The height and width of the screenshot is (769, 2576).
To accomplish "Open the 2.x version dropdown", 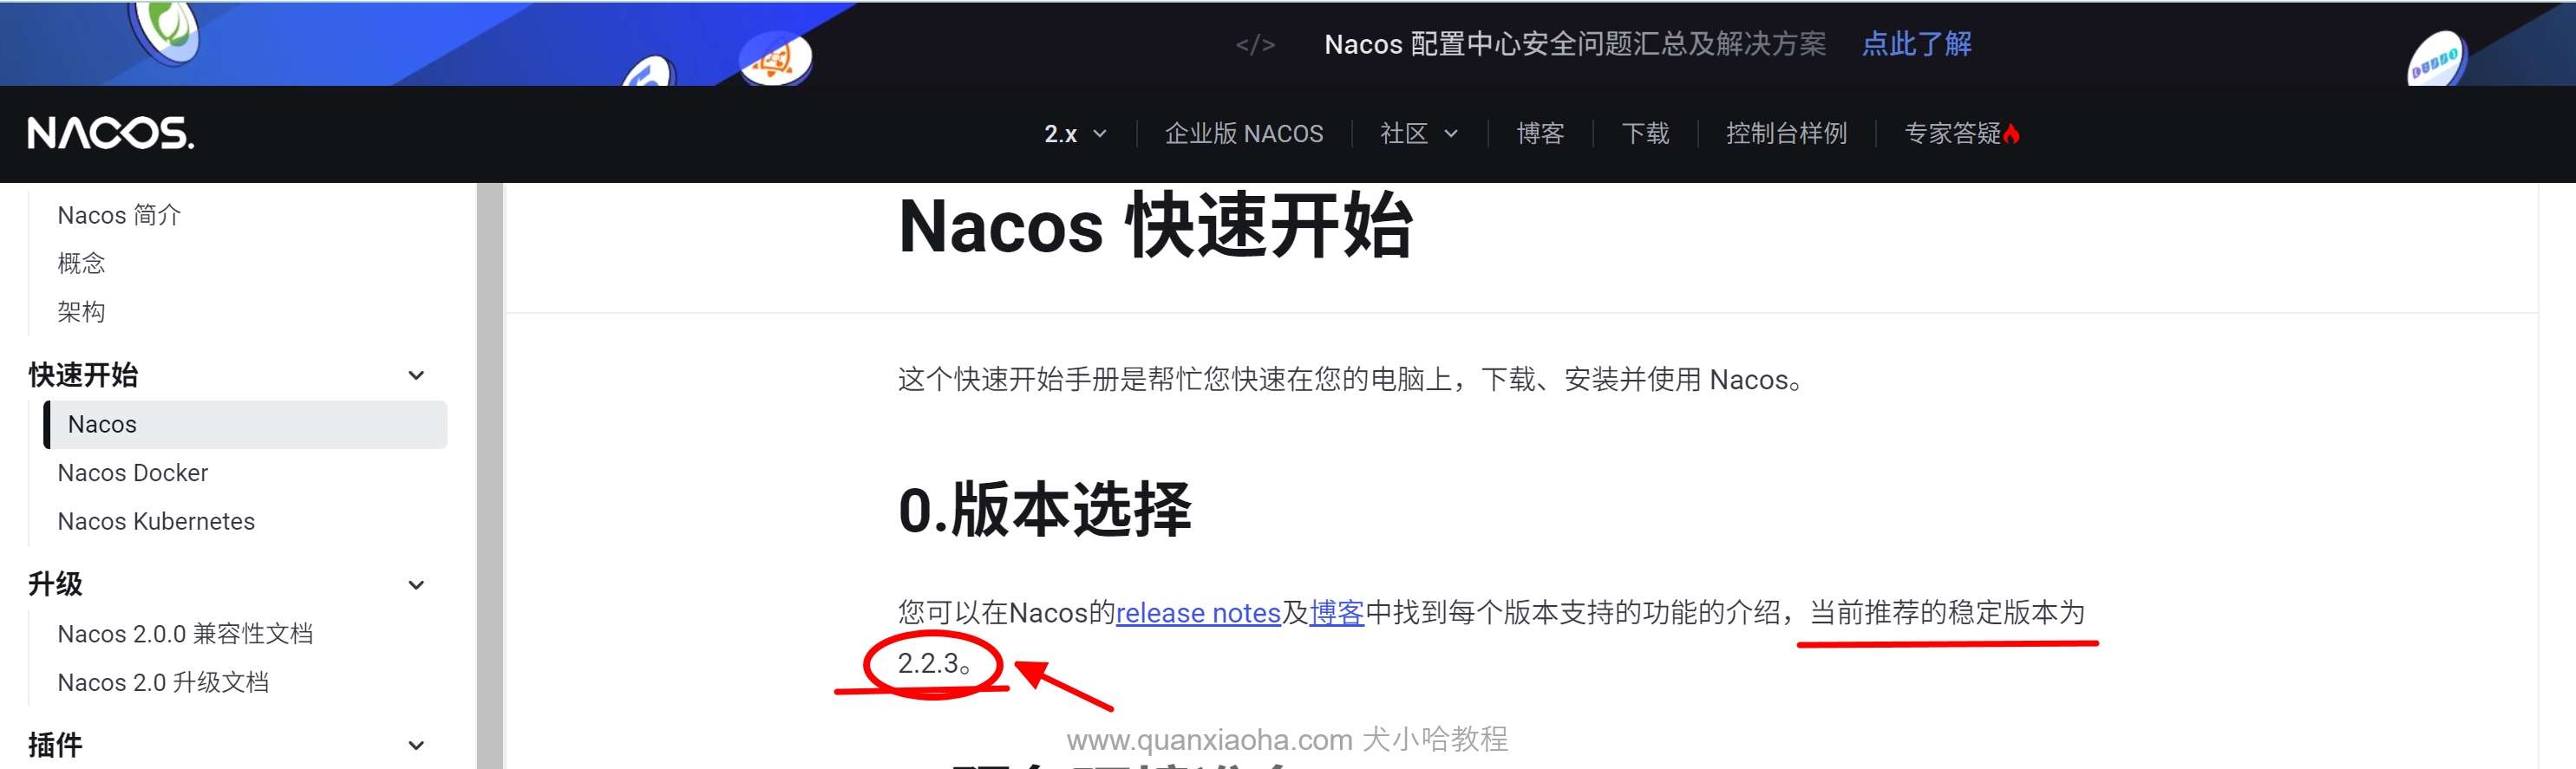I will (1074, 134).
